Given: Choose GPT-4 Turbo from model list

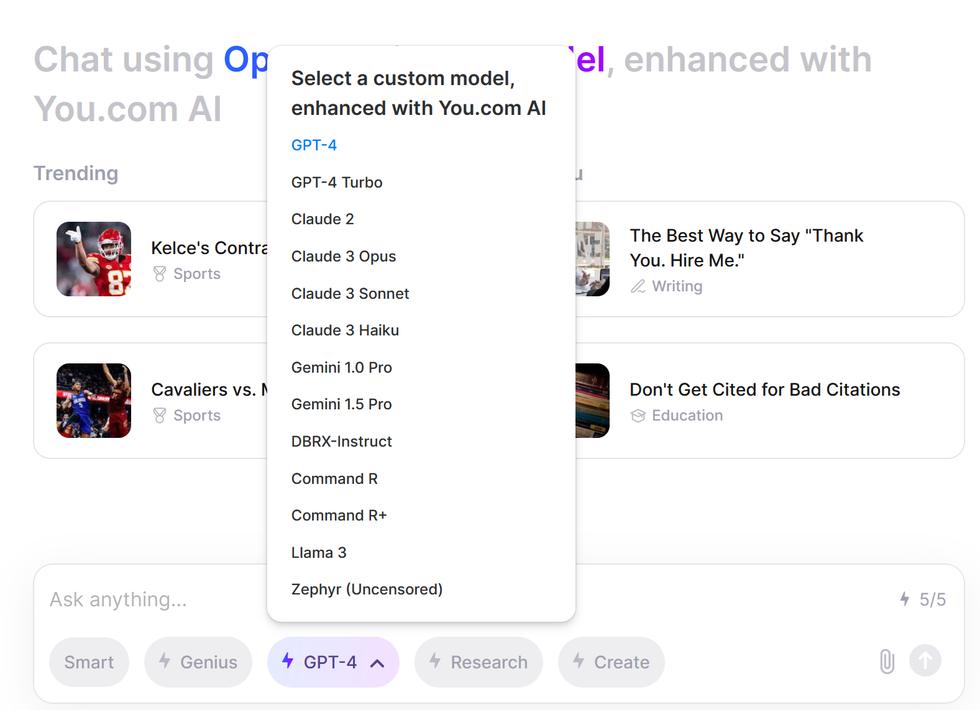Looking at the screenshot, I should (x=337, y=182).
